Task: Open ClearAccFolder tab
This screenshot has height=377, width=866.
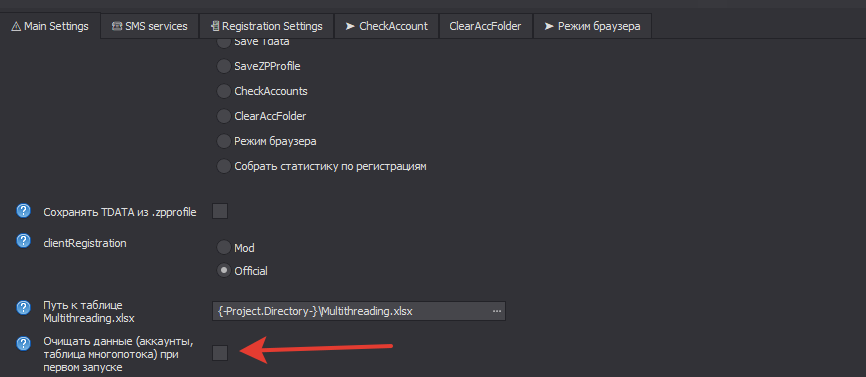Action: tap(485, 26)
